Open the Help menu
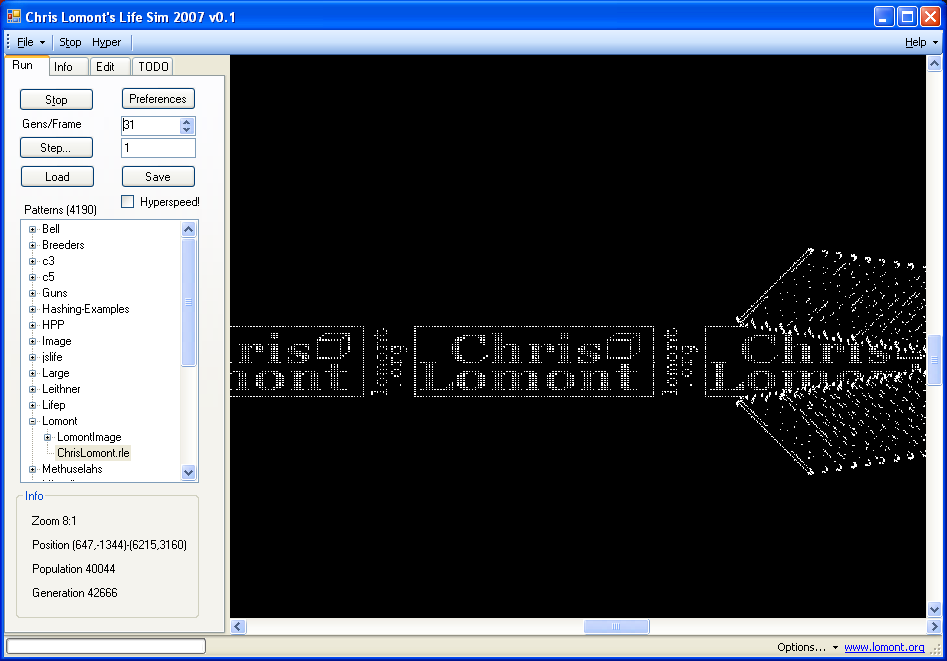Viewport: 947px width, 661px height. click(920, 42)
